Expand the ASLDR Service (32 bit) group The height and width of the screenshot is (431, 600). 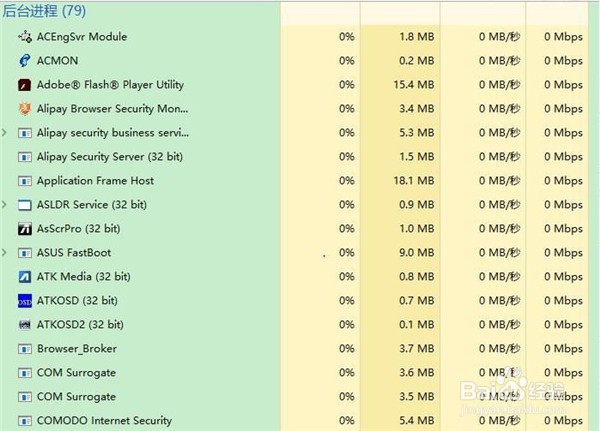click(5, 205)
